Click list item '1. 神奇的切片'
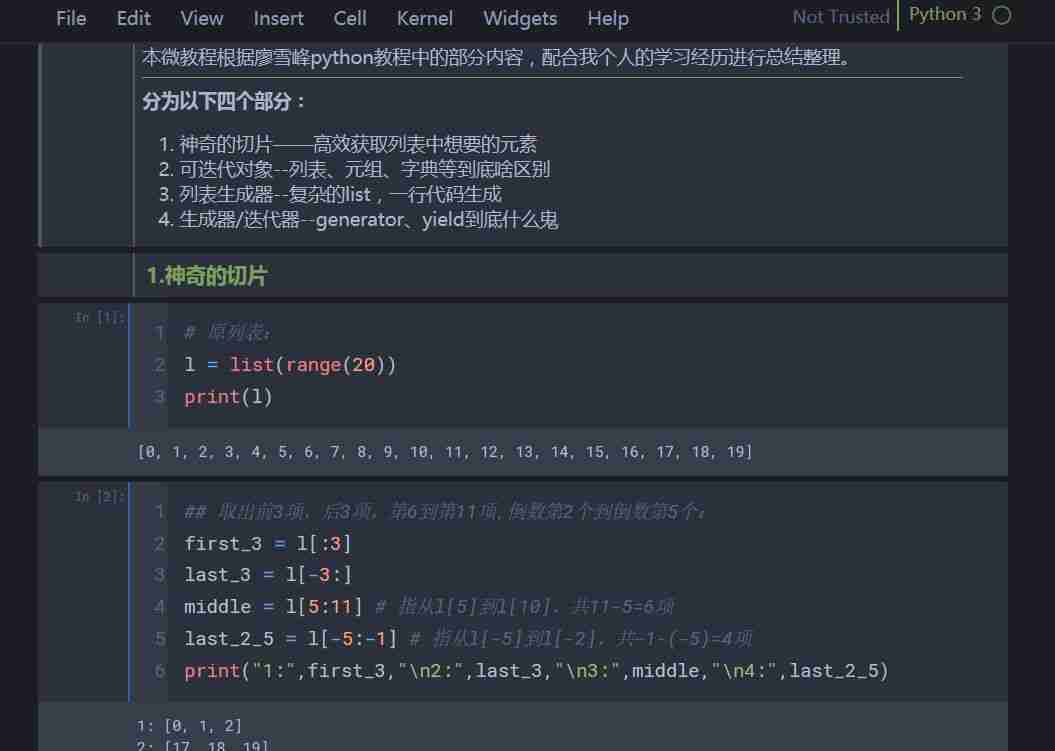Screen dimensions: 1055x751 click(x=349, y=143)
